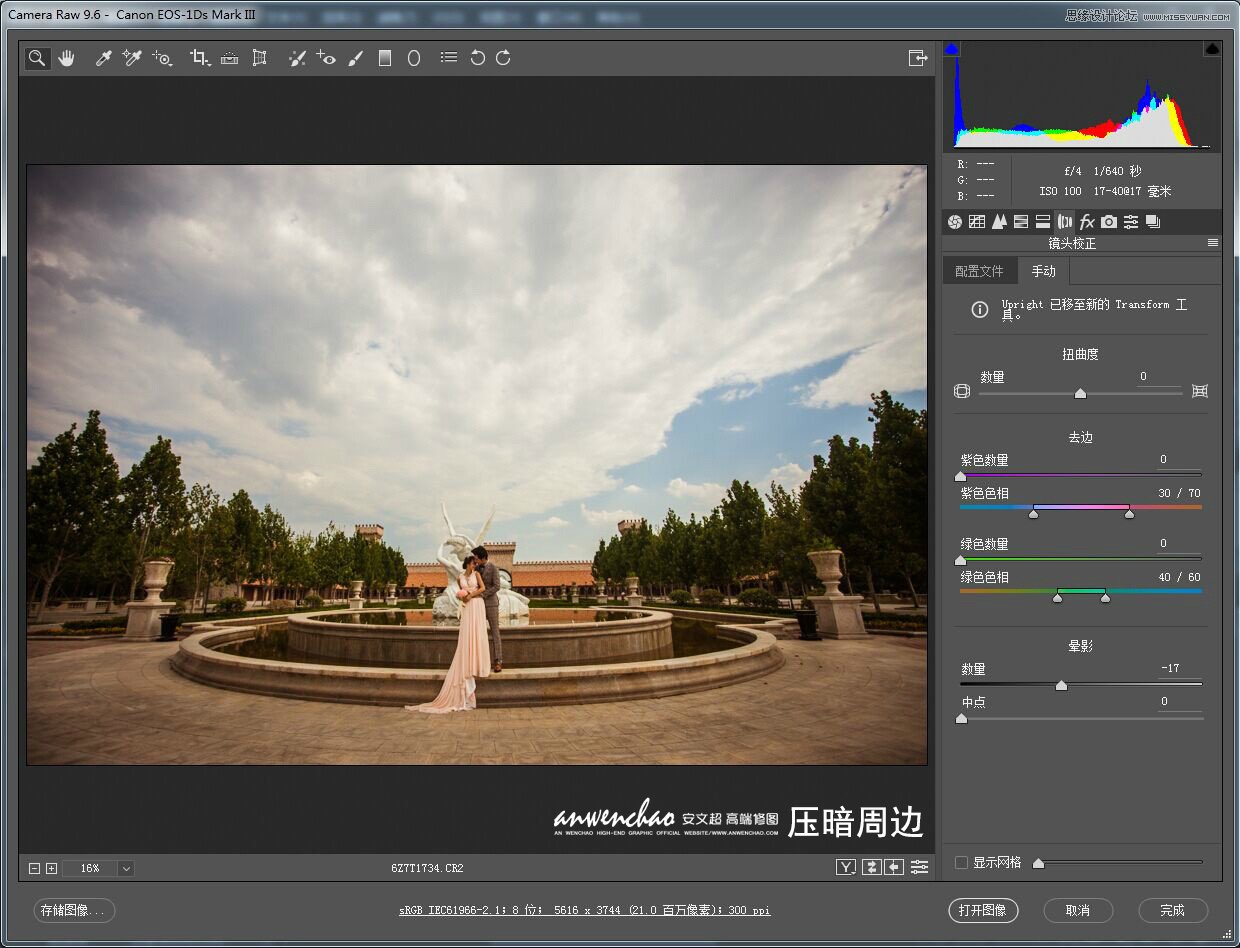Enable the 显示网格 checkbox

pyautogui.click(x=962, y=862)
